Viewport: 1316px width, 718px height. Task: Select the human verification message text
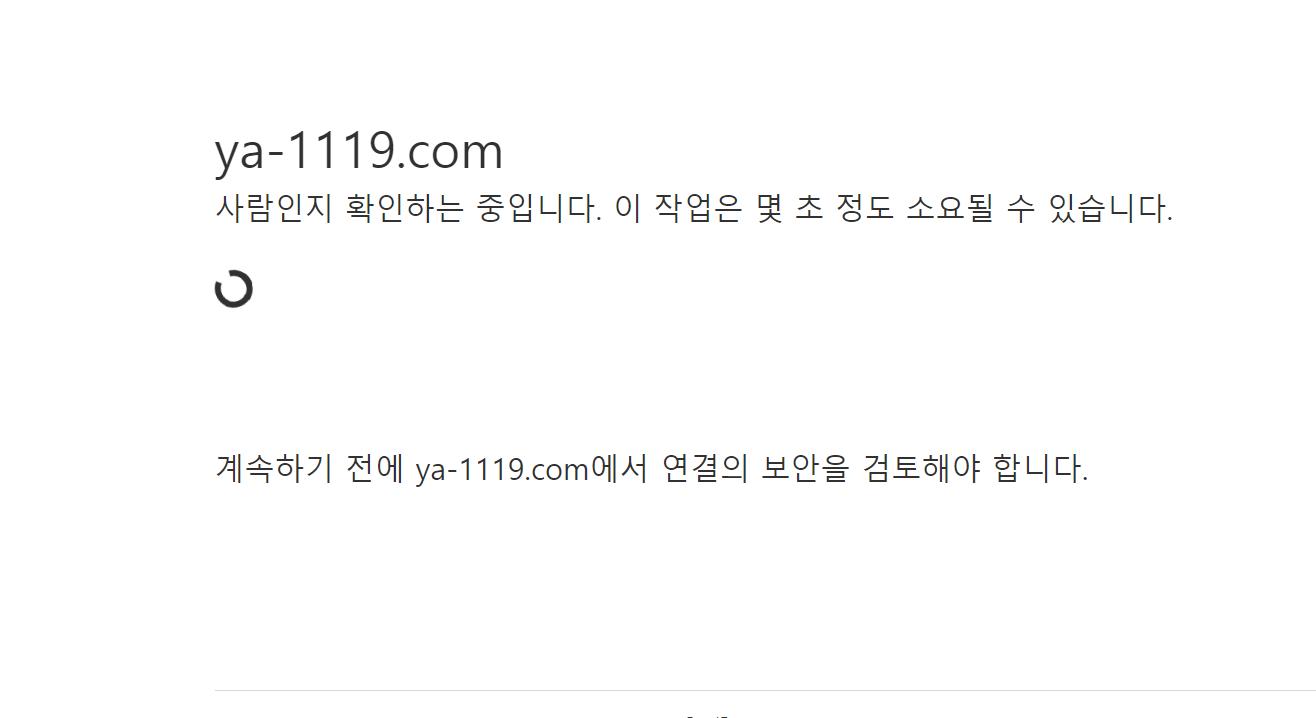694,209
